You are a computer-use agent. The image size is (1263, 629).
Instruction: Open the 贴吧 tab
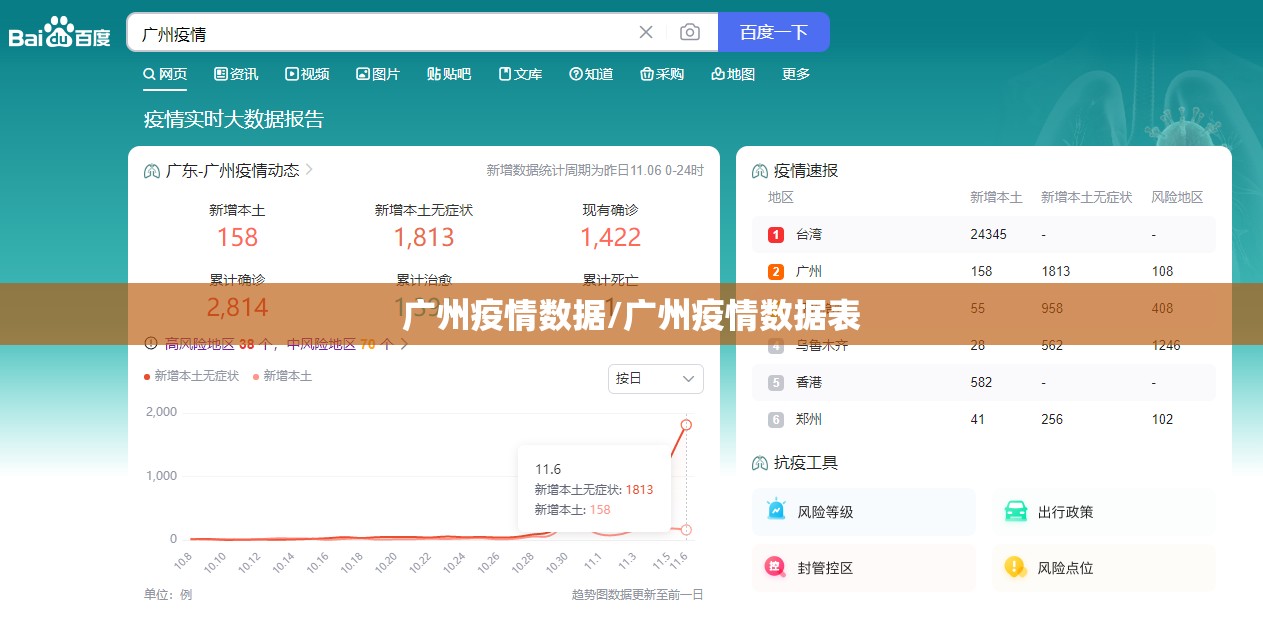point(449,74)
